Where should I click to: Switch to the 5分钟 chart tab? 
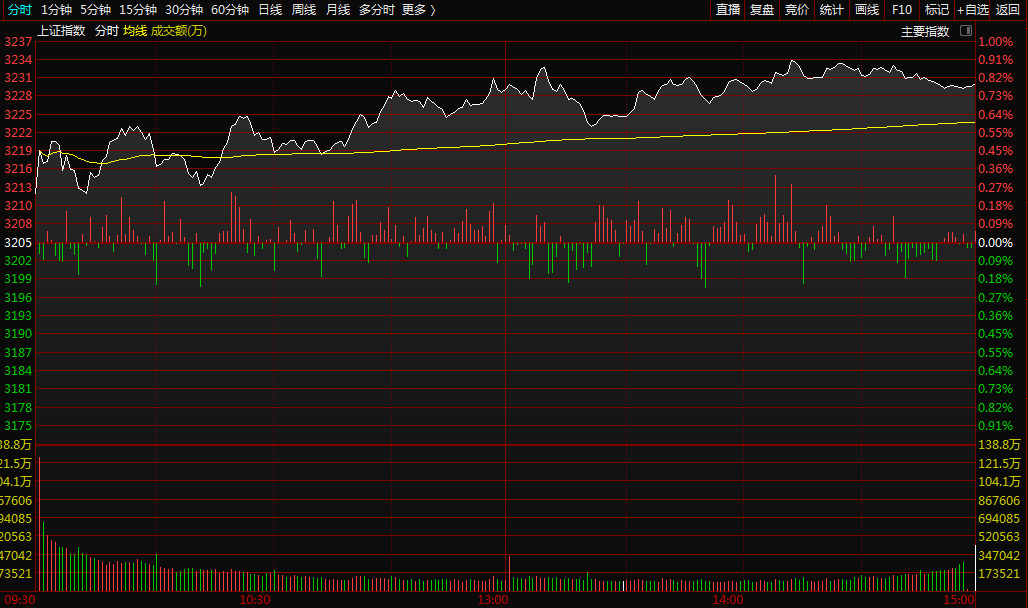(95, 9)
